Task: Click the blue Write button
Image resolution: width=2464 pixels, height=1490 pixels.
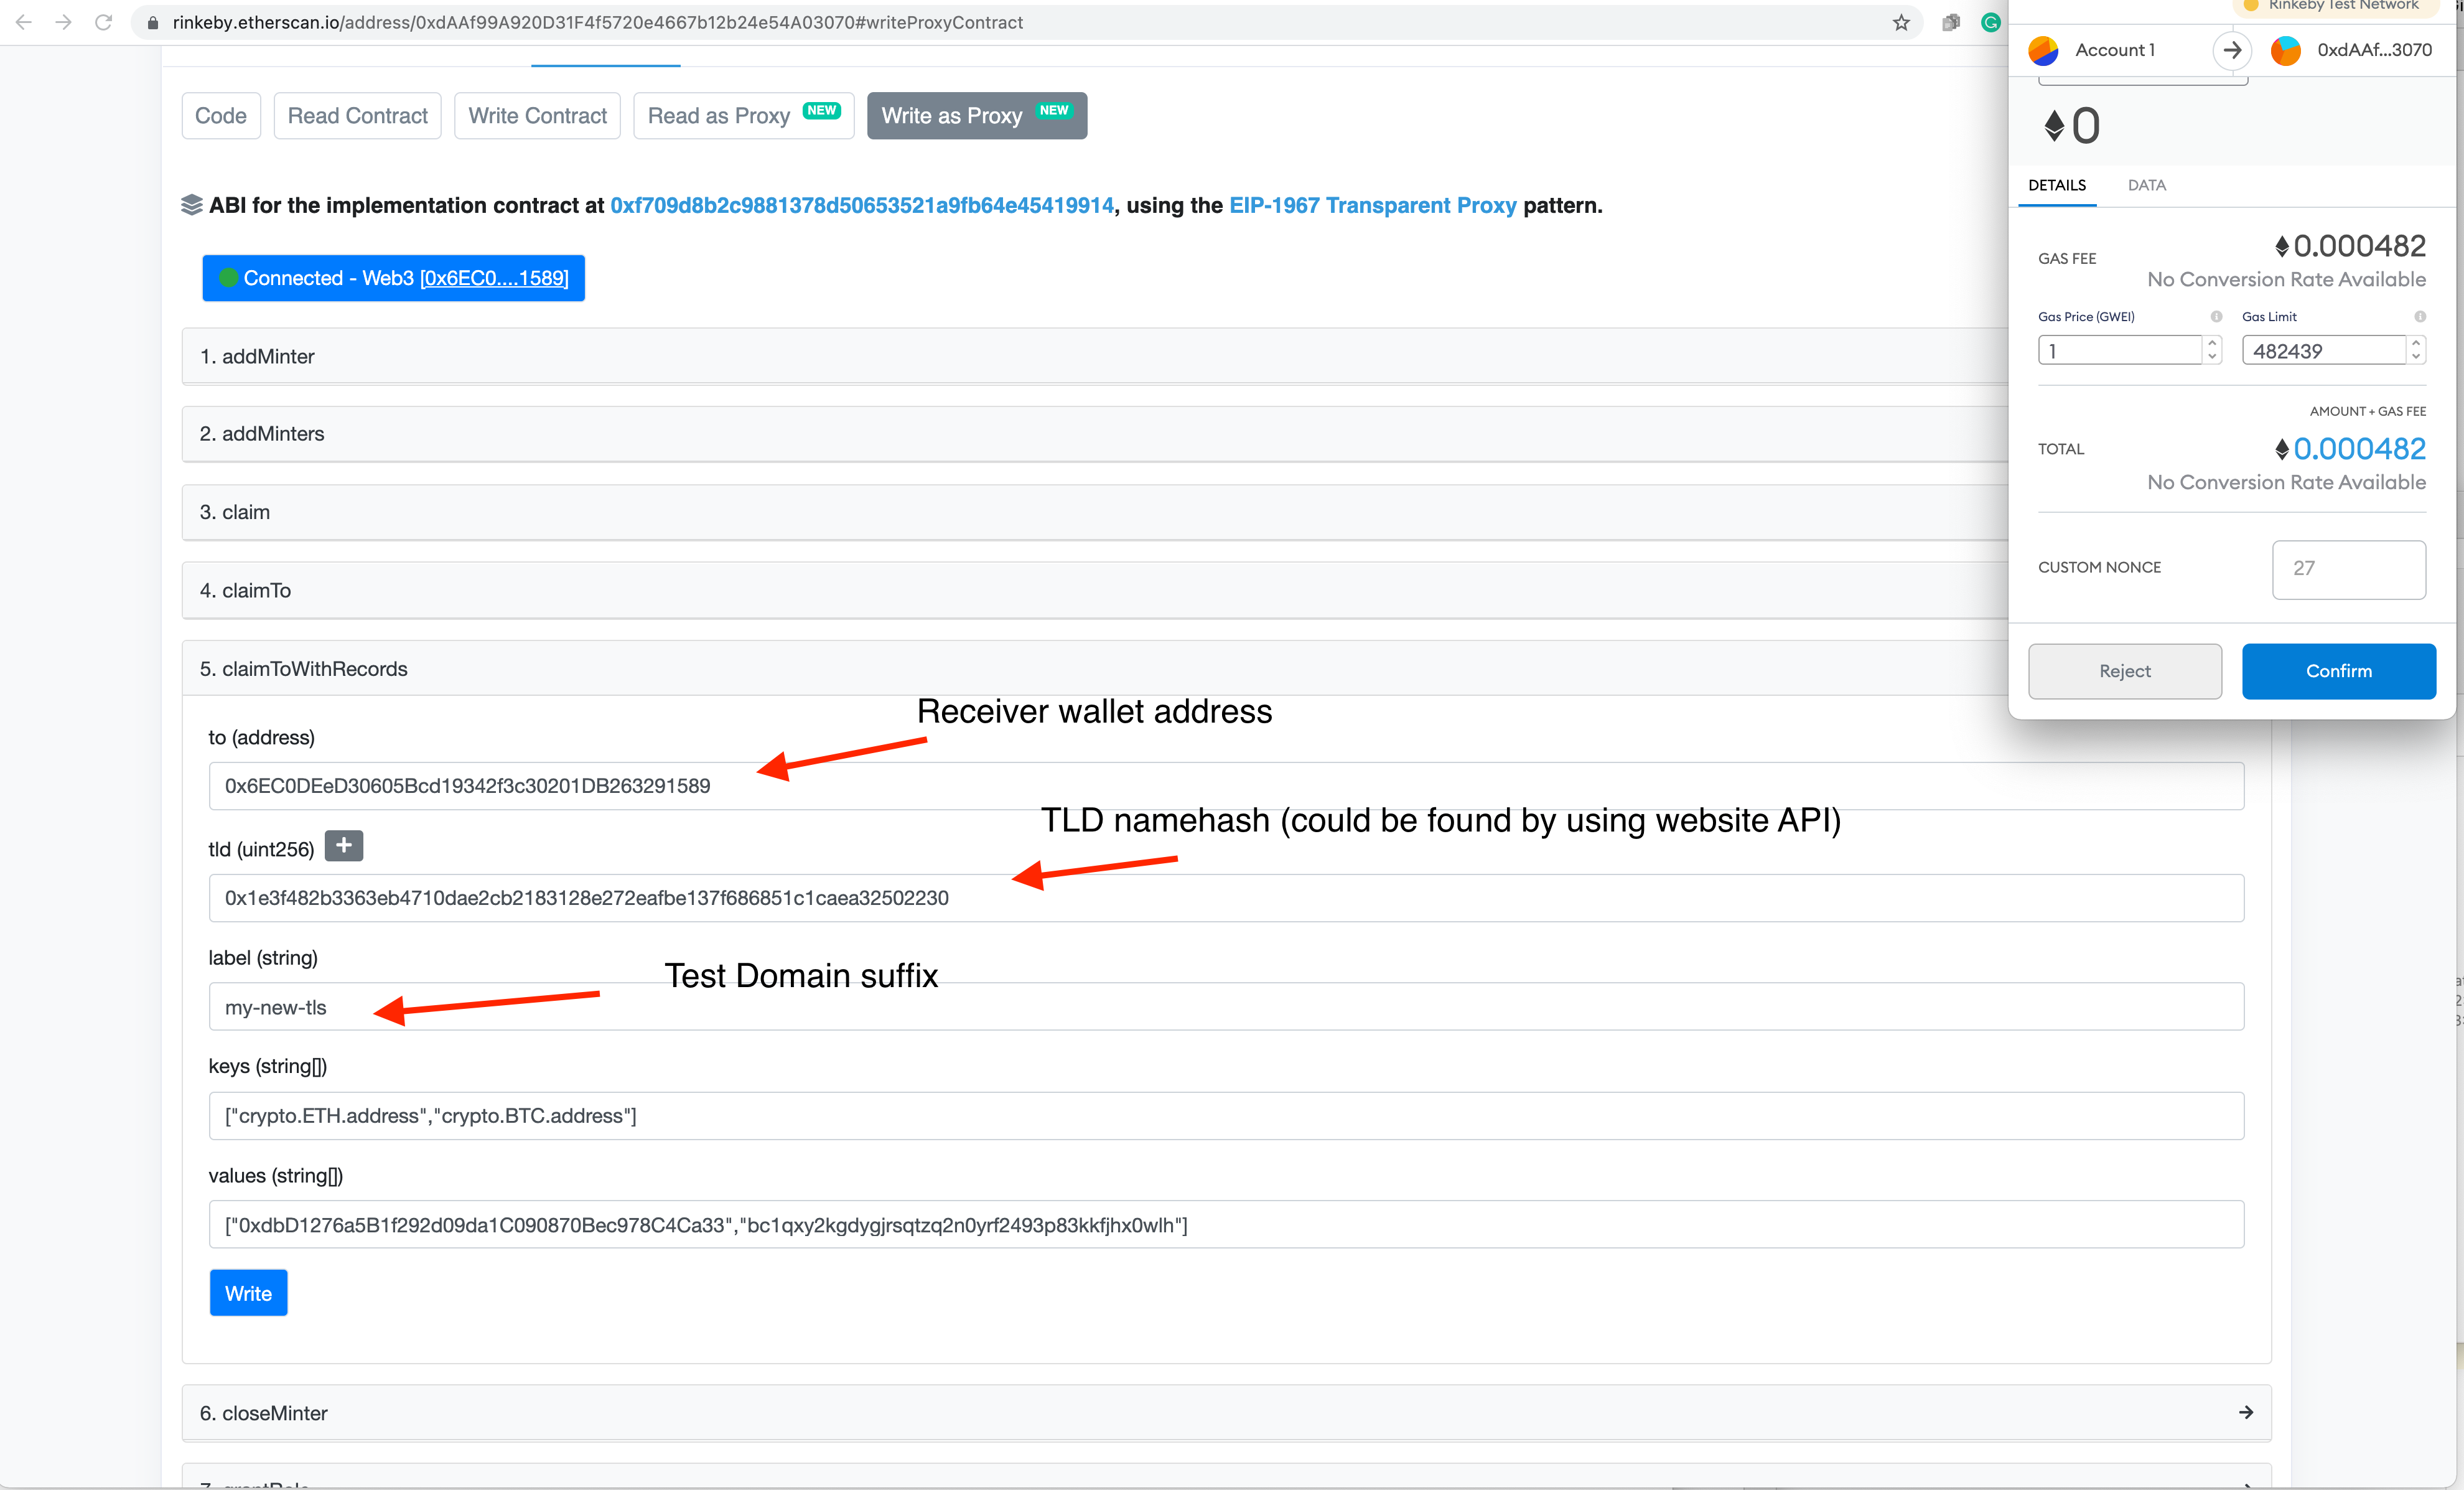Action: (248, 1293)
